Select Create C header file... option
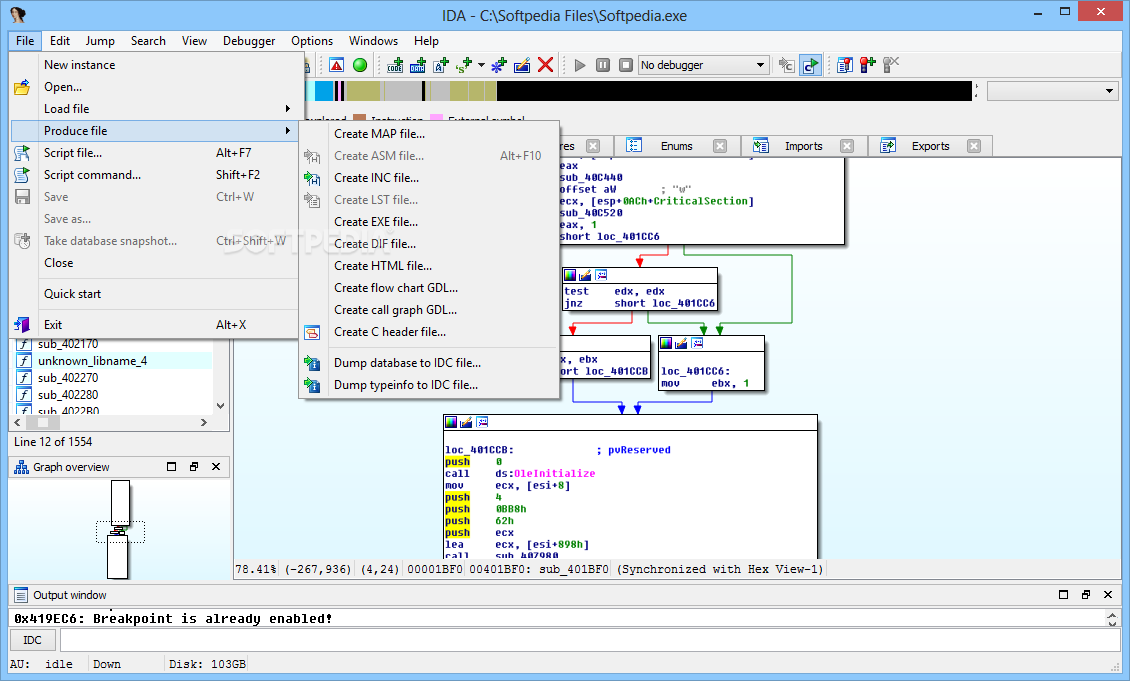Image resolution: width=1130 pixels, height=681 pixels. coord(430,332)
